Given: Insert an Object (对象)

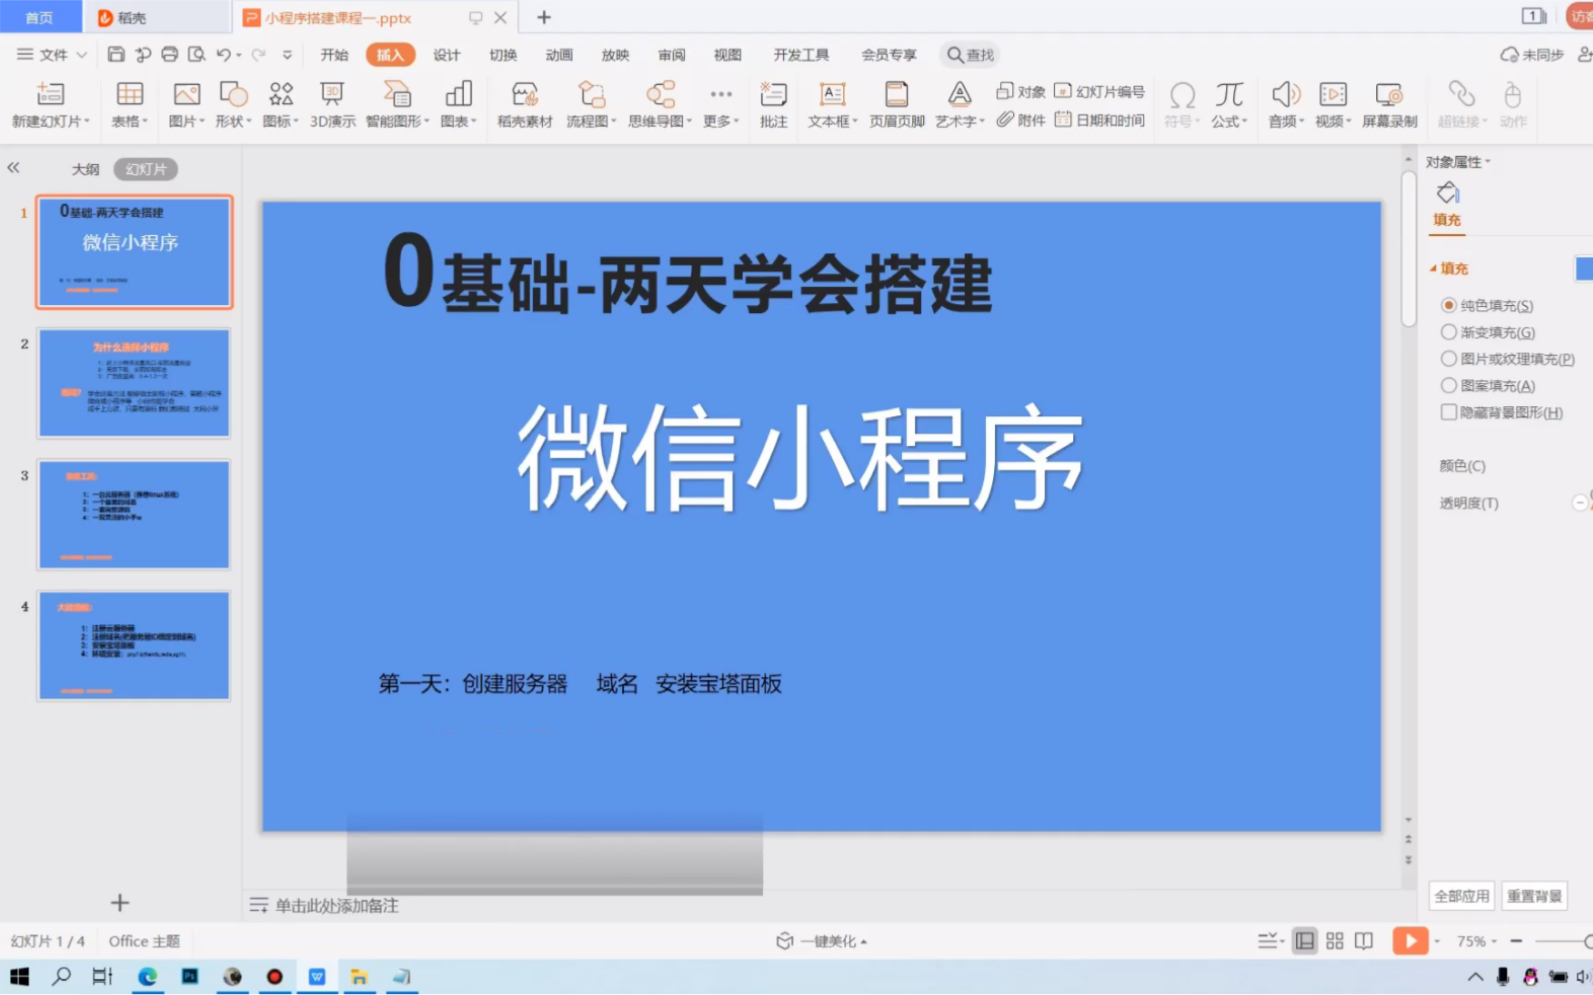Looking at the screenshot, I should (1021, 91).
